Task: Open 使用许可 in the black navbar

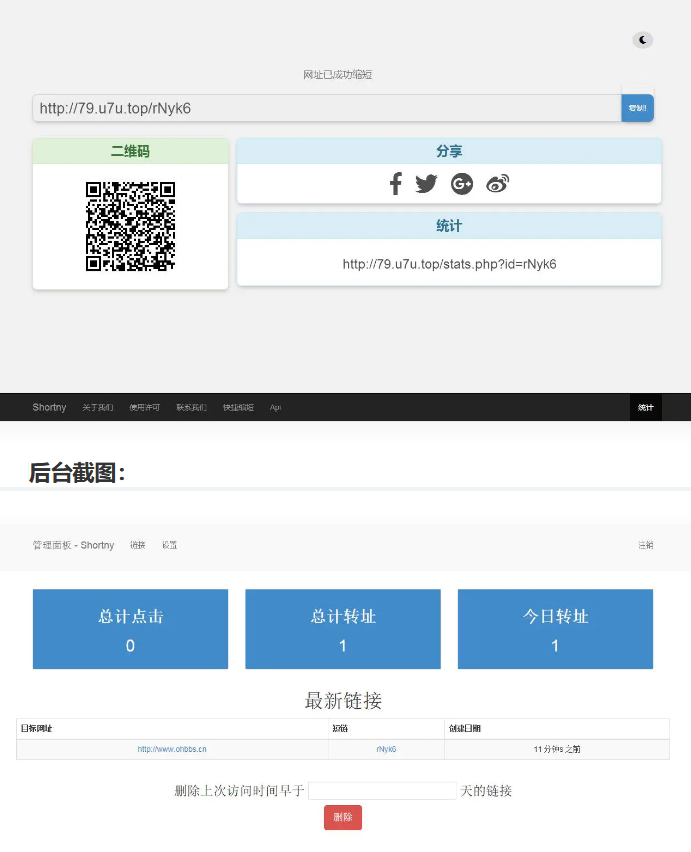Action: tap(144, 407)
